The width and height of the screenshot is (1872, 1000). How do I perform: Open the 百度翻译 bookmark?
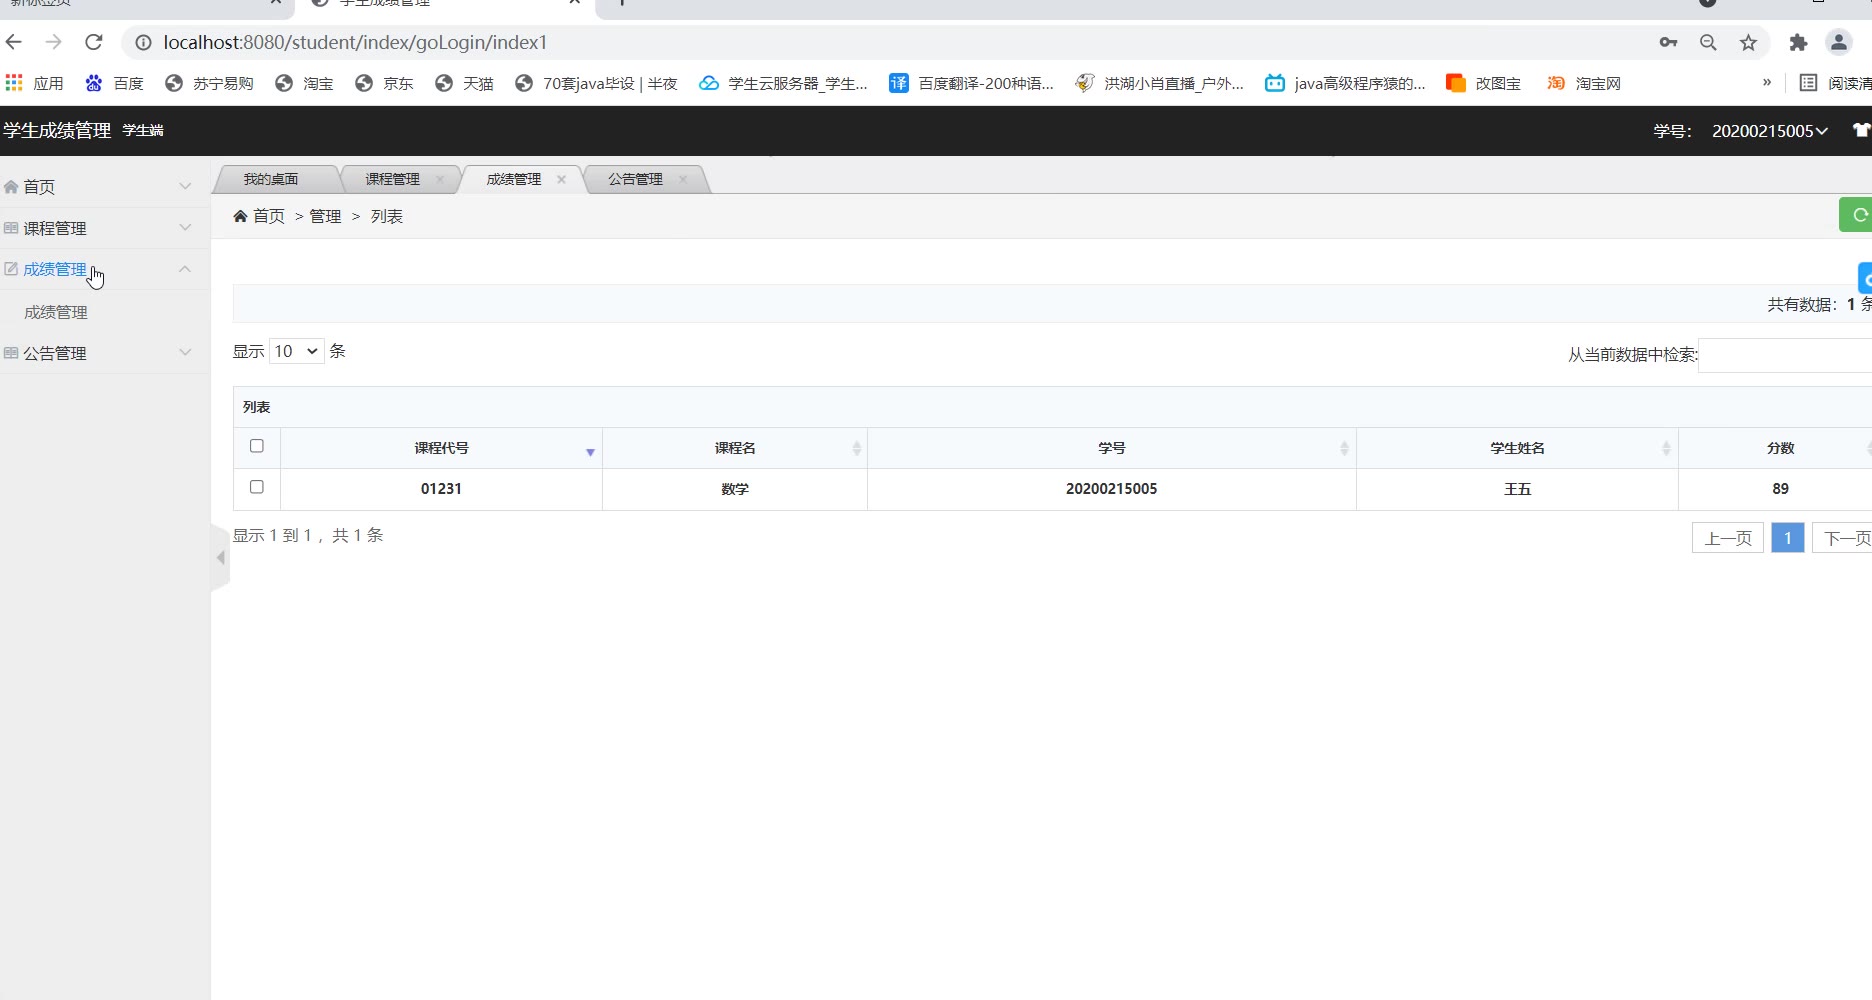click(x=971, y=83)
